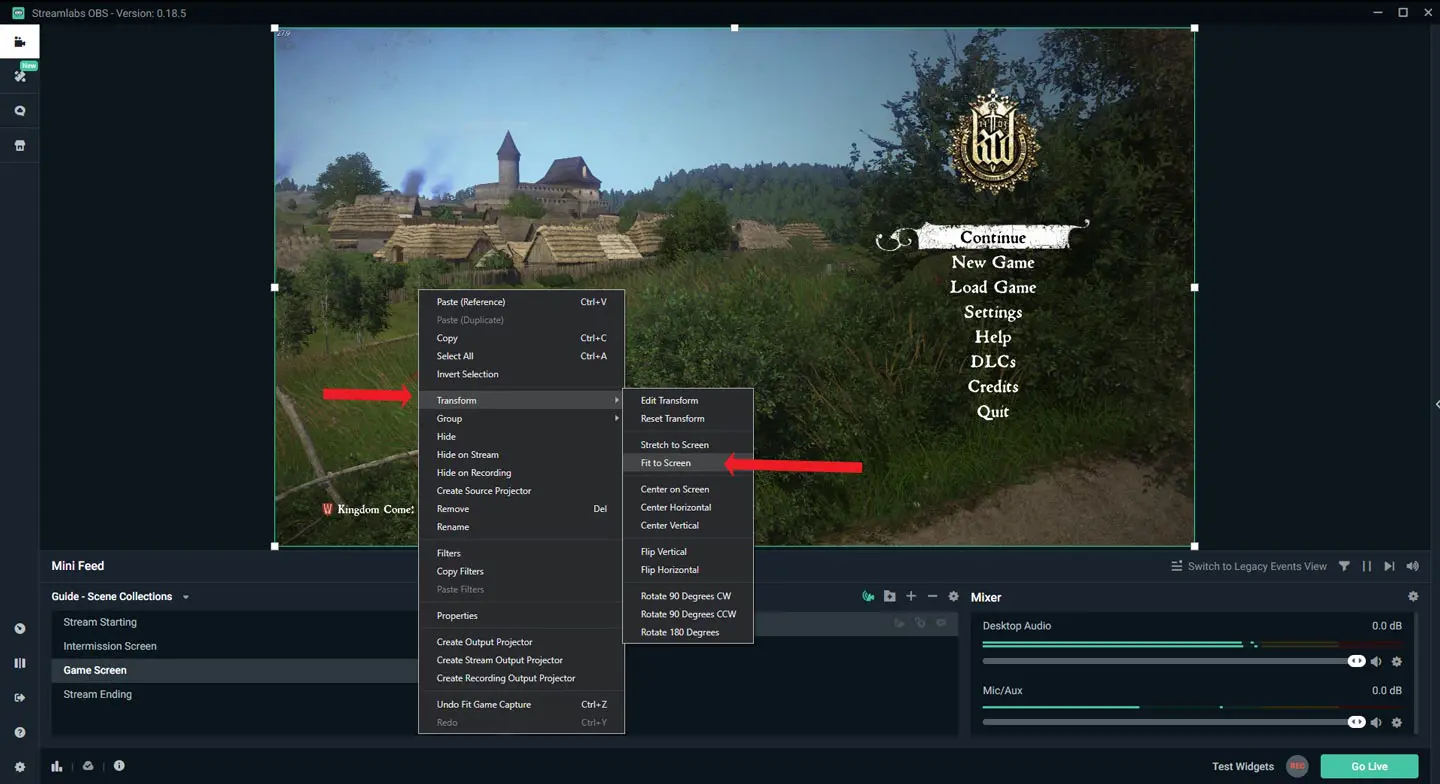Select Rotate 180 Degrees
Viewport: 1440px width, 784px height.
click(x=687, y=632)
